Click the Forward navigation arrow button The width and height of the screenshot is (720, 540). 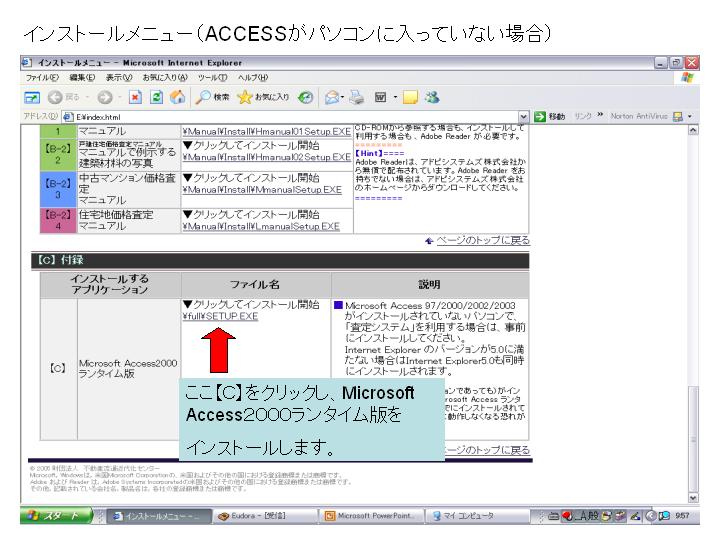(x=105, y=97)
